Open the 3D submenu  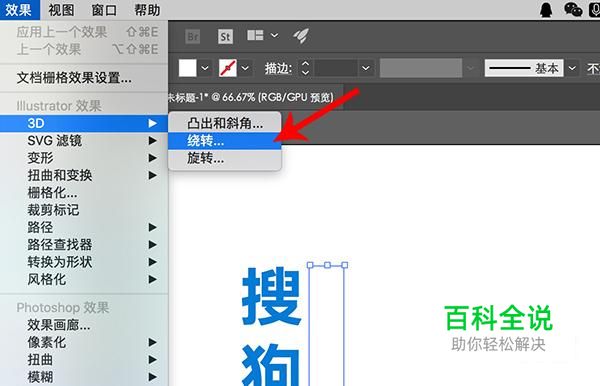coord(84,123)
